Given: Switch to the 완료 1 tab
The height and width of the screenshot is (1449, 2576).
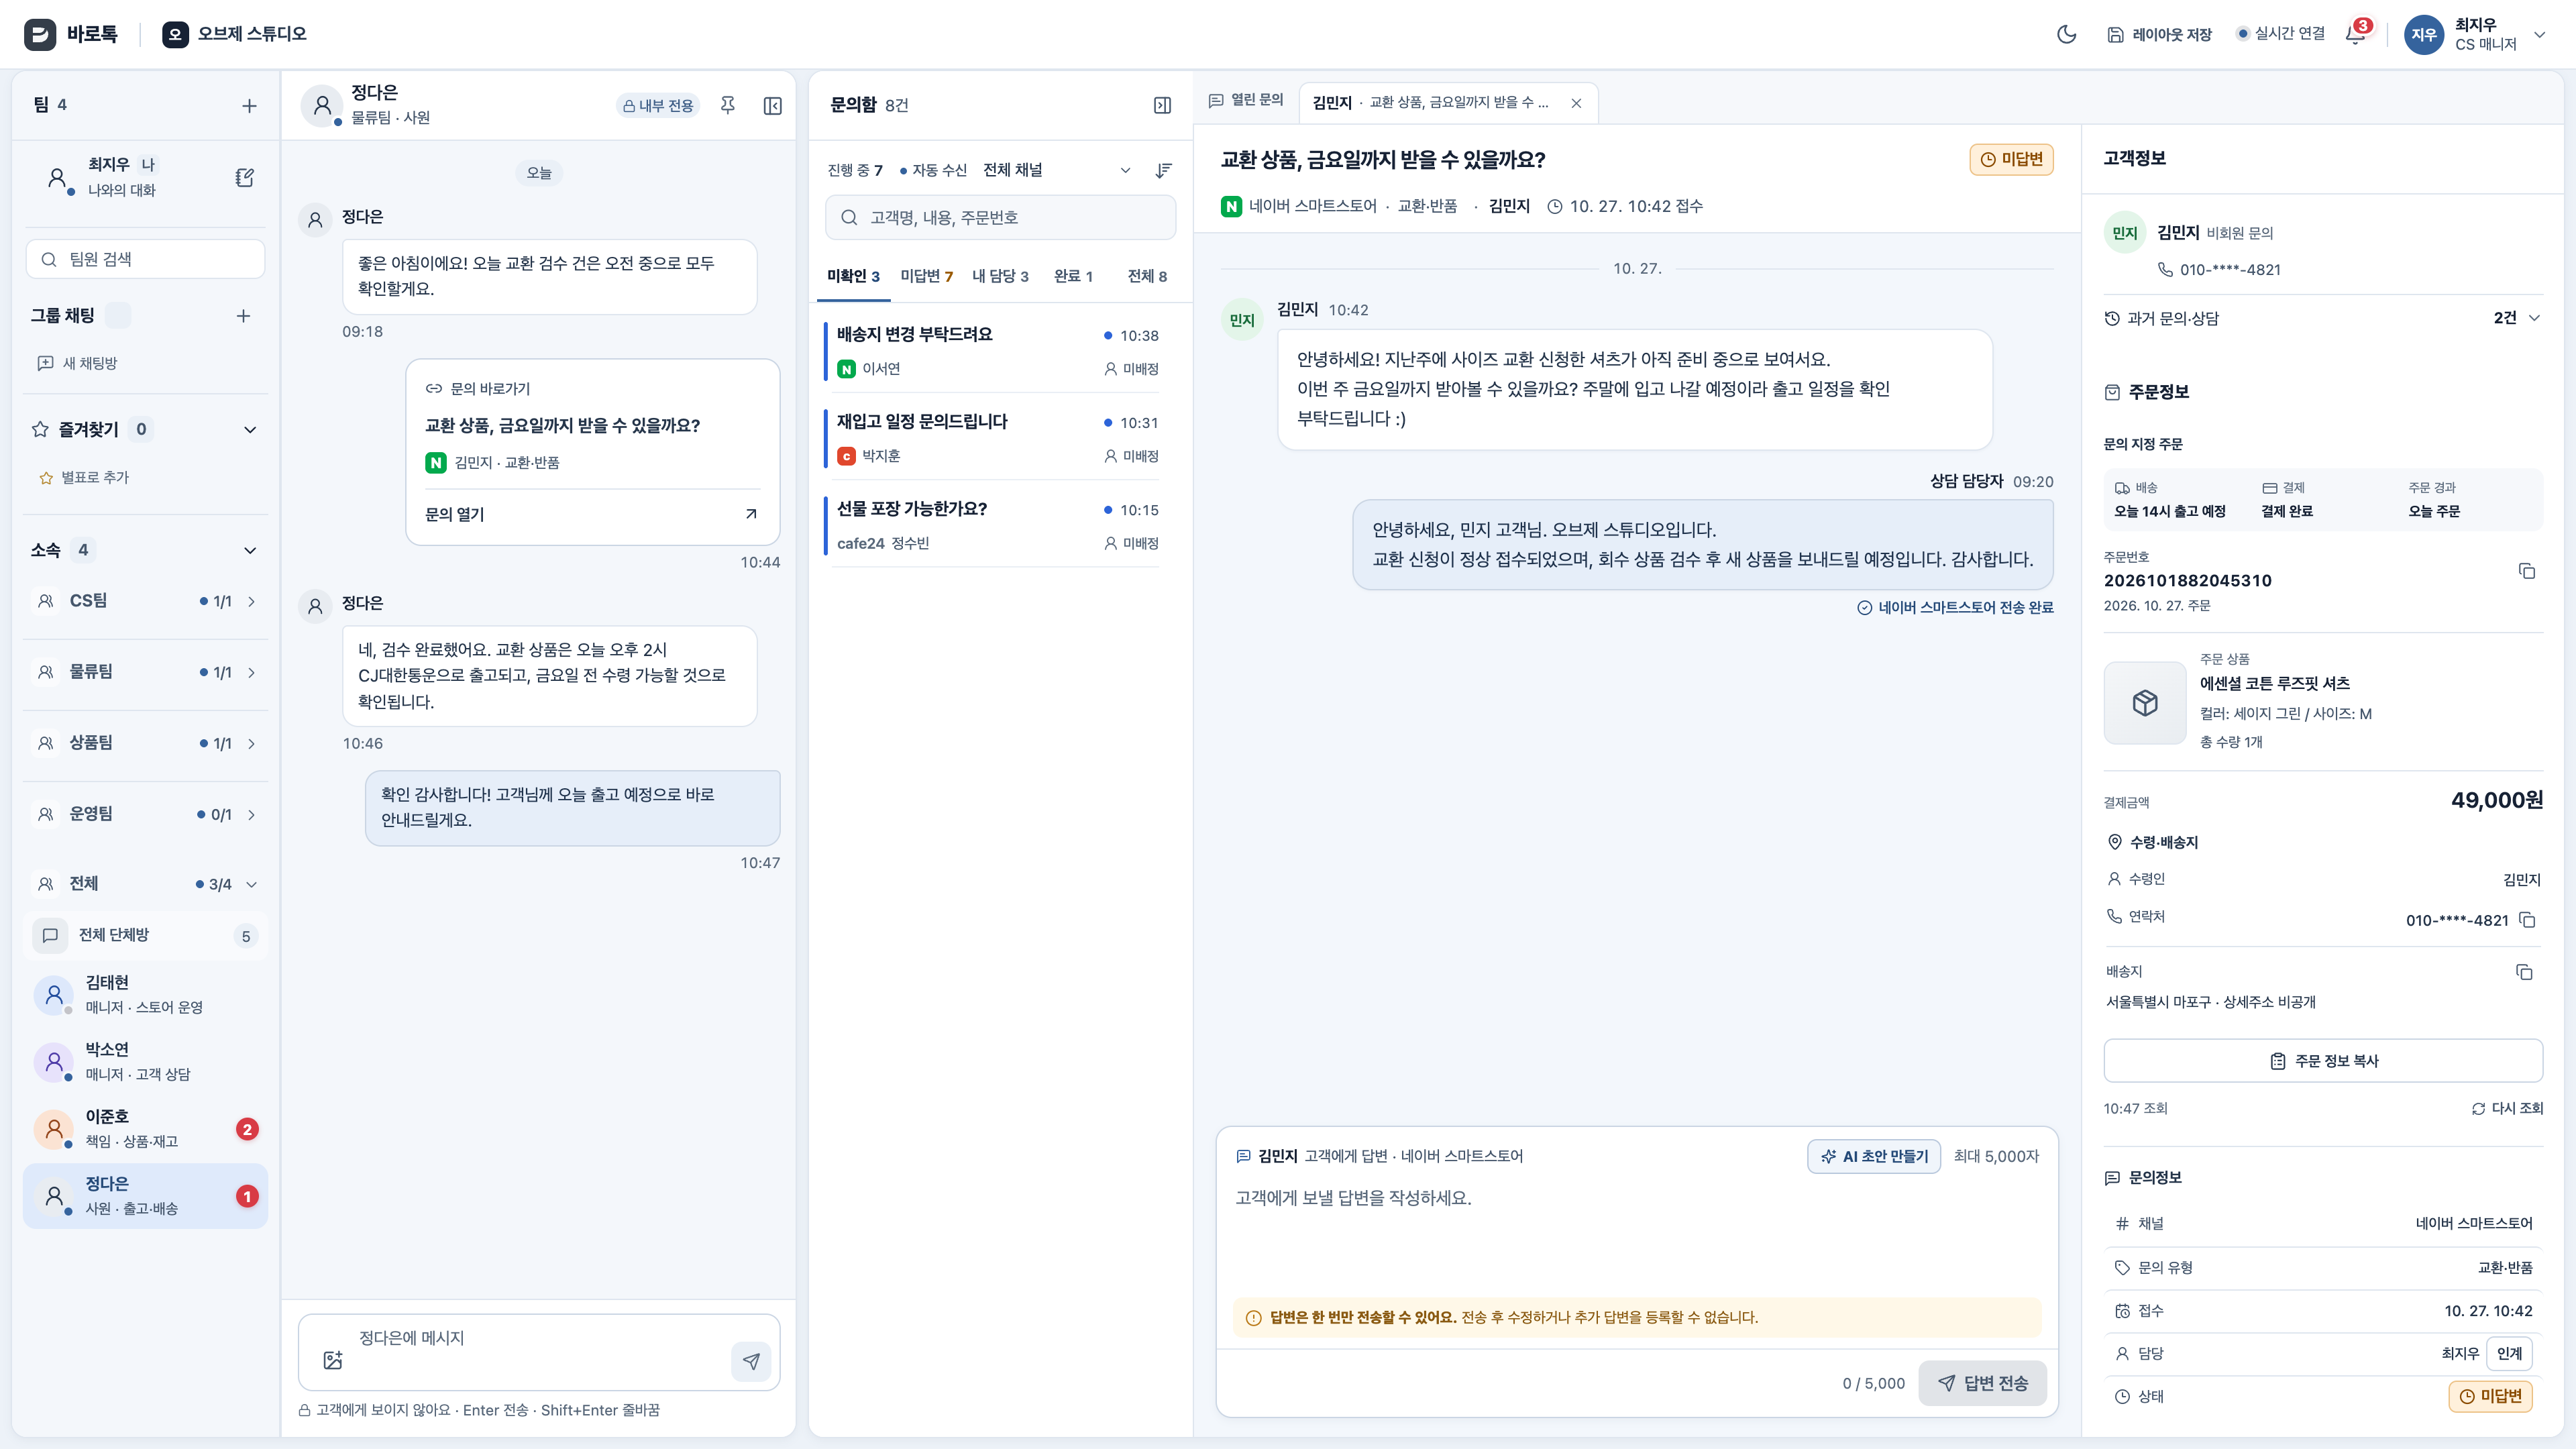Looking at the screenshot, I should pyautogui.click(x=1073, y=276).
